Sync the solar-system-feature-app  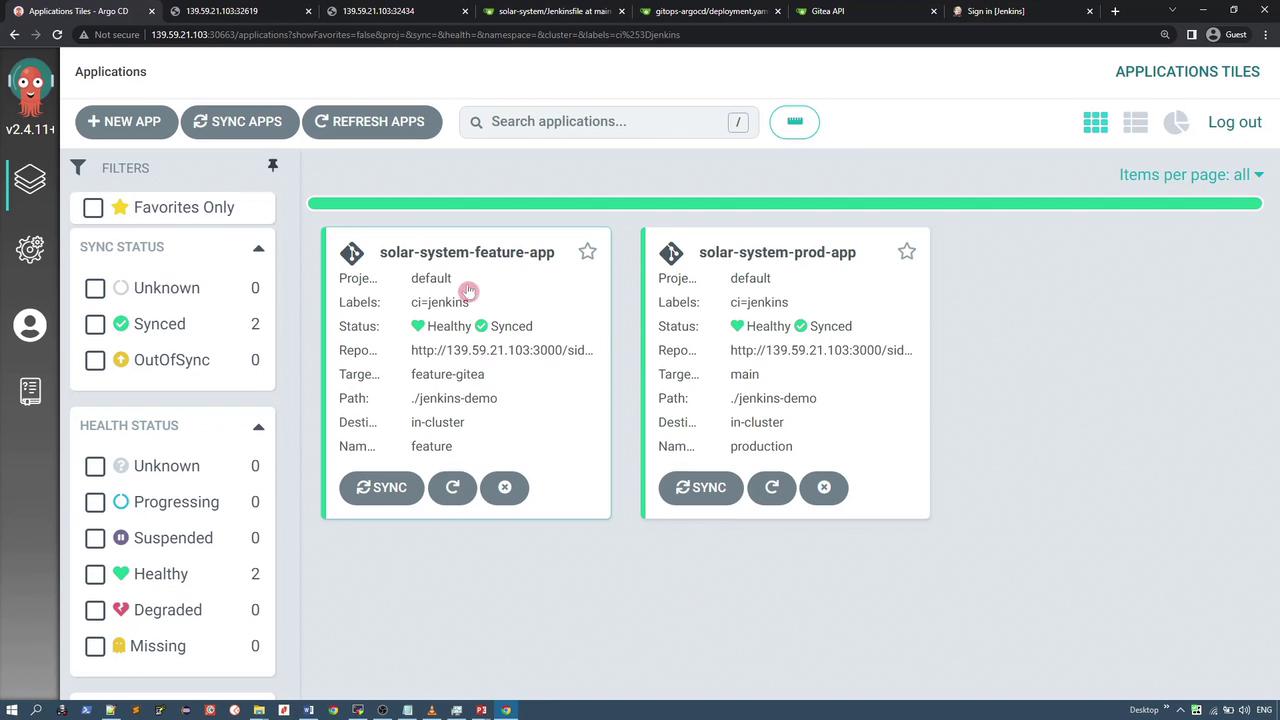382,487
